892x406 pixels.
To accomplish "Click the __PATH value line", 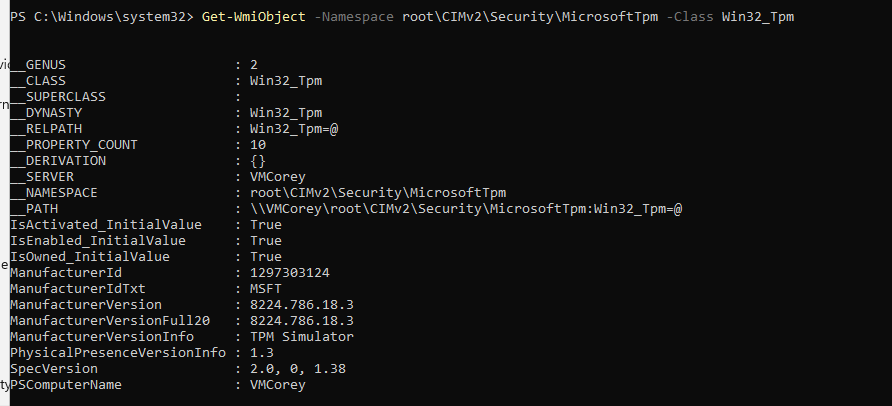I will pyautogui.click(x=466, y=209).
